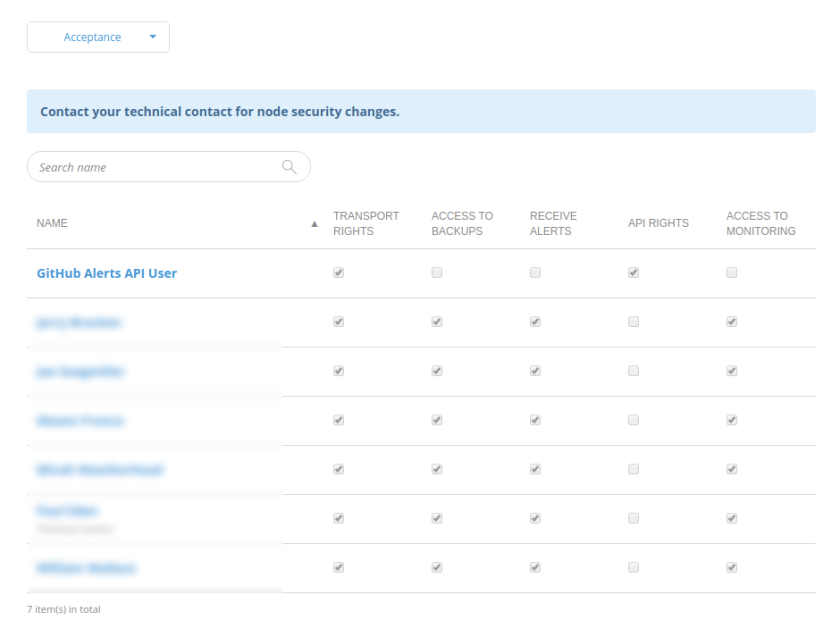Click the magnifying glass search icon
Screen dimensions: 840x637
[289, 167]
